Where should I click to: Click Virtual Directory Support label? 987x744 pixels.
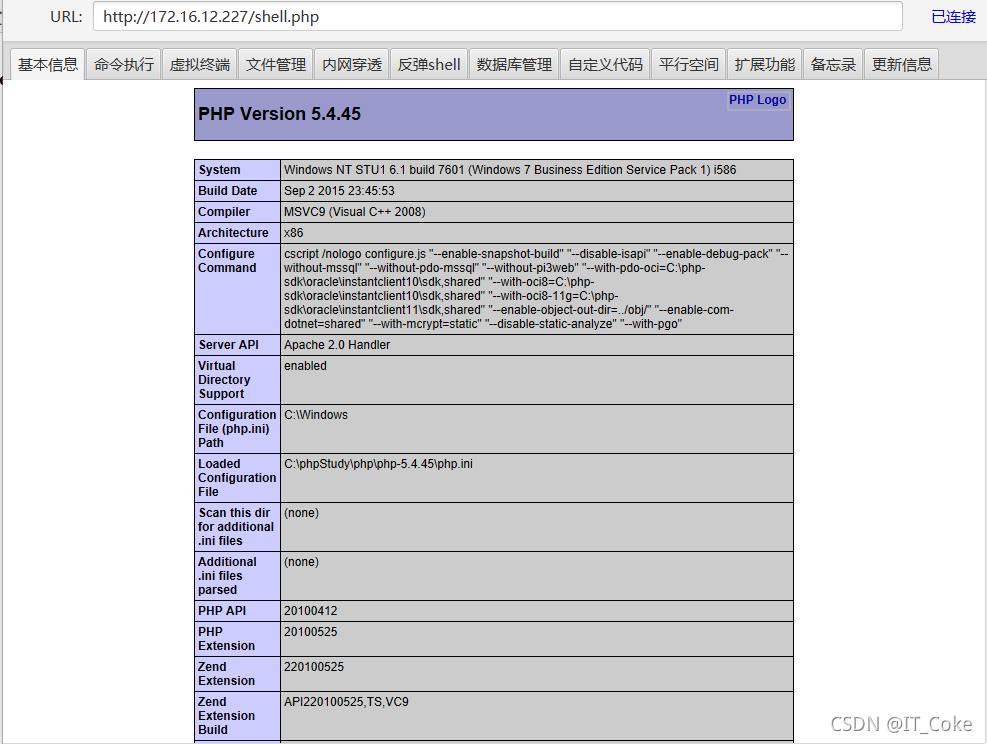click(225, 380)
